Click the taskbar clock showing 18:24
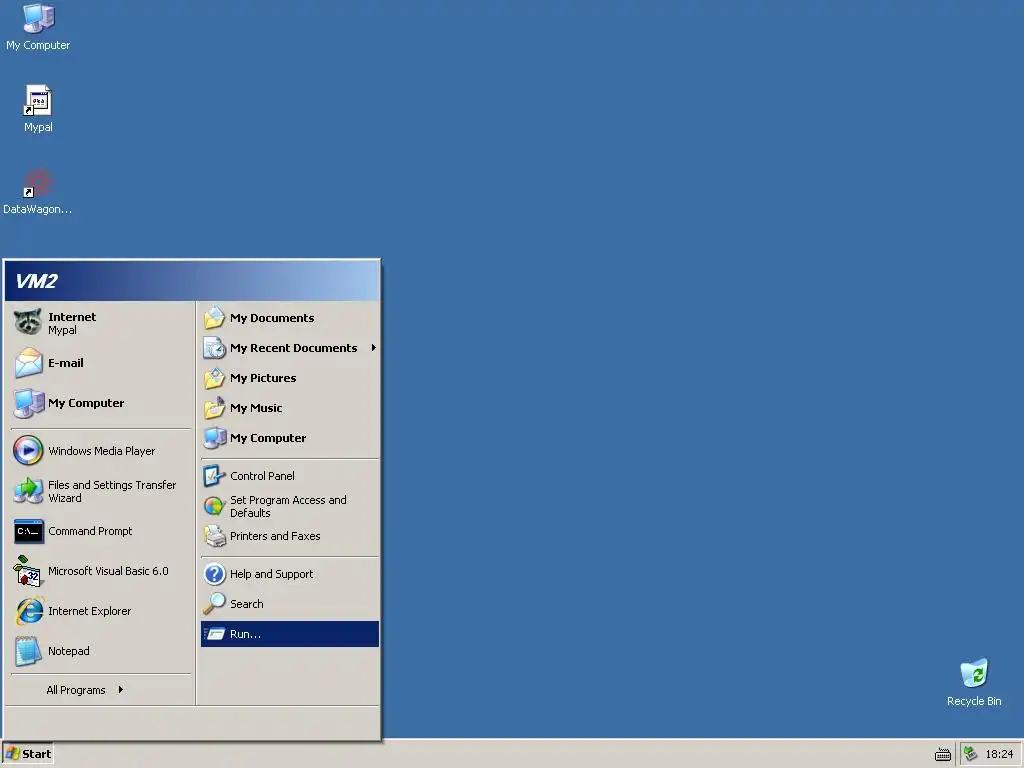Viewport: 1024px width, 768px height. click(x=999, y=754)
